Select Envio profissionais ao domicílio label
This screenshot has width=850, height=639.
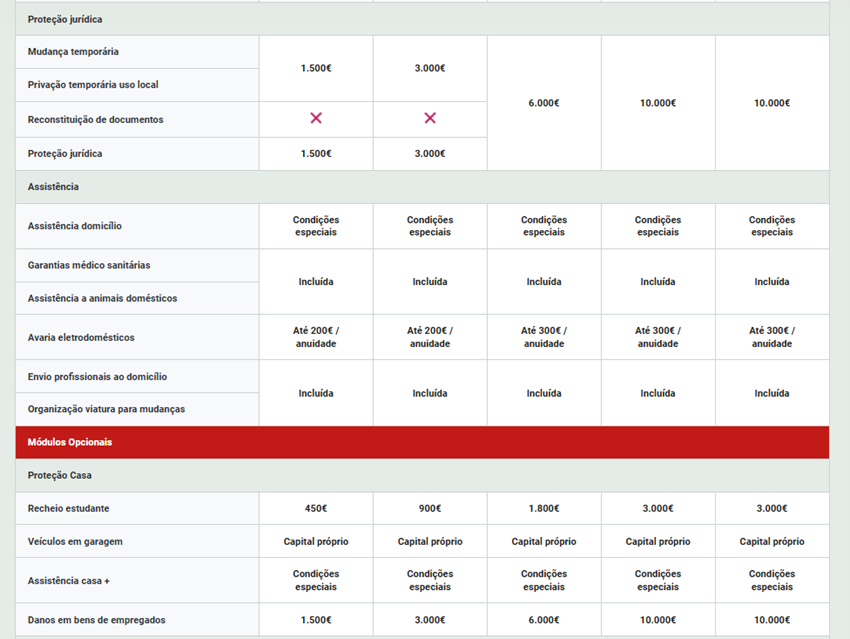pyautogui.click(x=97, y=377)
